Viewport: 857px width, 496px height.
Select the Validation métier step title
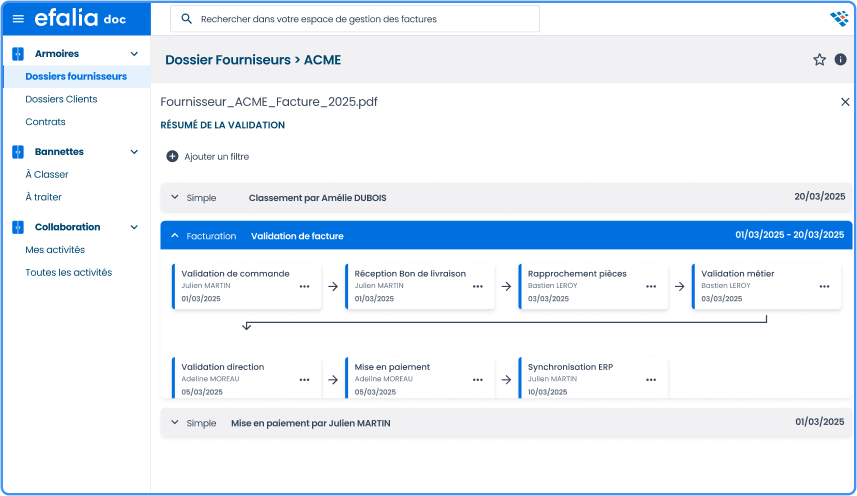click(738, 274)
